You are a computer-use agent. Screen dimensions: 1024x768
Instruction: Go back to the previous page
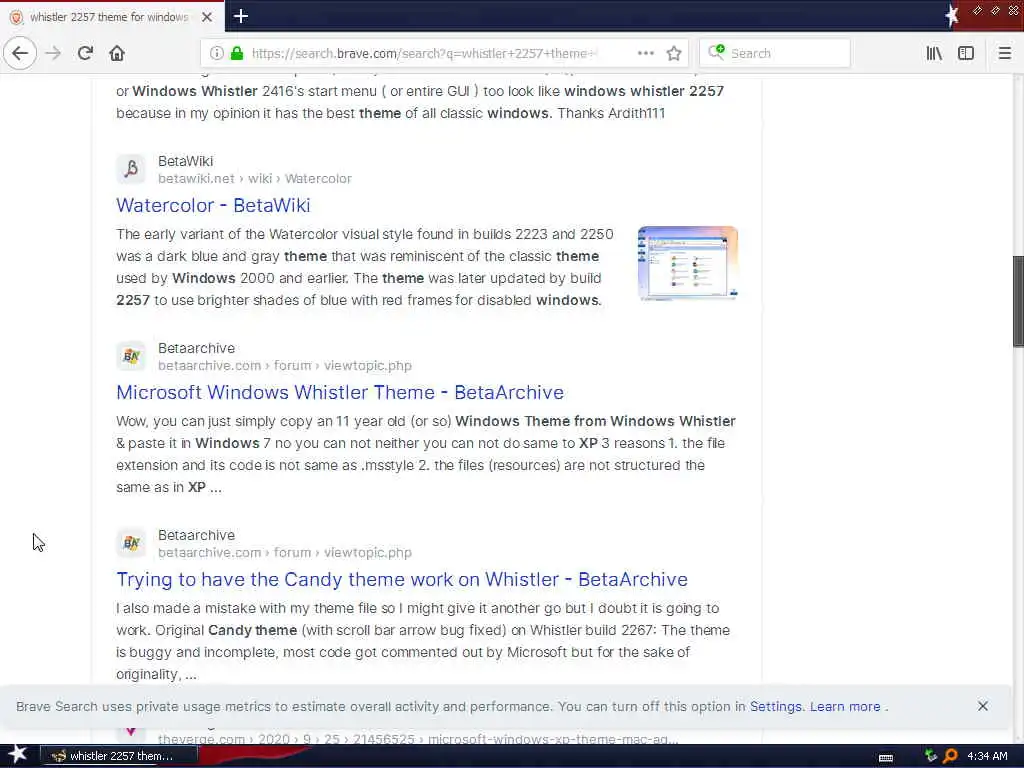[20, 53]
